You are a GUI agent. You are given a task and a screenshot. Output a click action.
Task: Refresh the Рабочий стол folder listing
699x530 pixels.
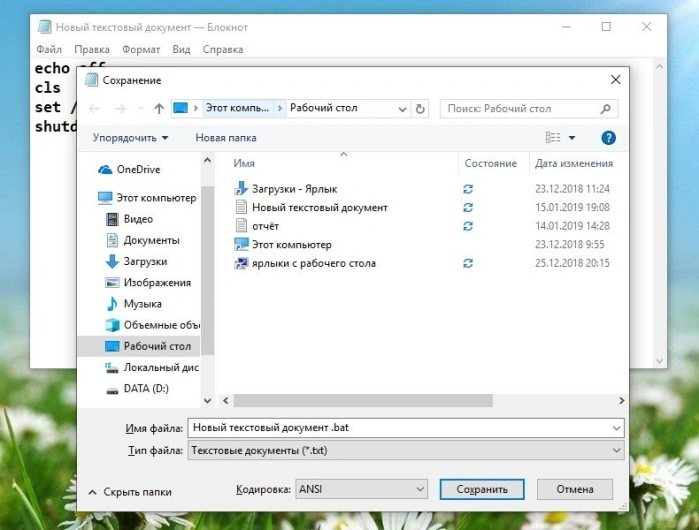point(420,109)
